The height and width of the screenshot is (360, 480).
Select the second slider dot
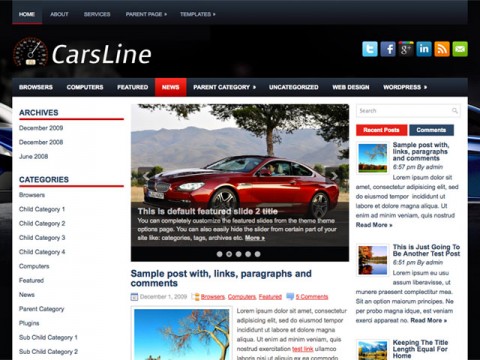[229, 254]
